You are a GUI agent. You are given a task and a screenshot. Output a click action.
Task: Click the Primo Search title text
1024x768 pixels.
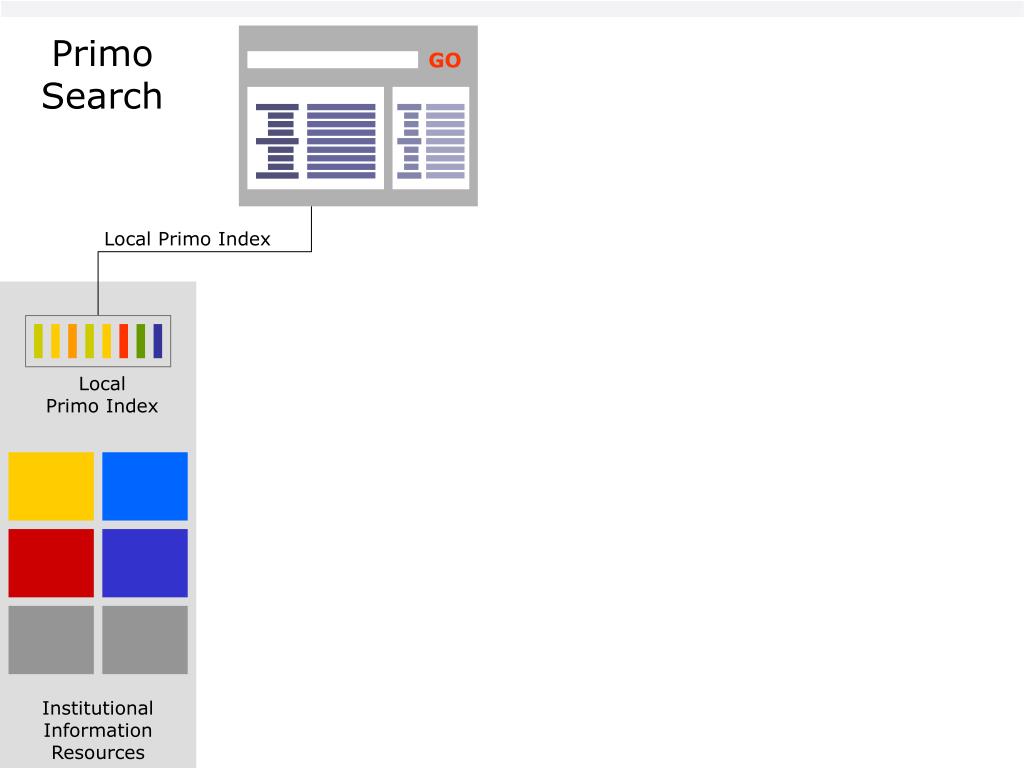pyautogui.click(x=102, y=74)
